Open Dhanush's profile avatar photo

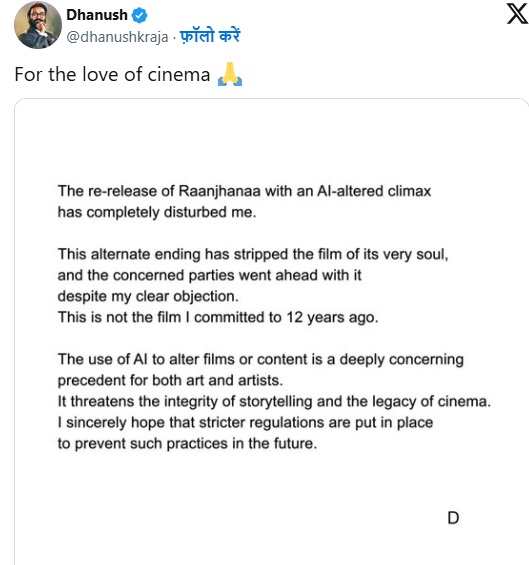click(x=38, y=25)
